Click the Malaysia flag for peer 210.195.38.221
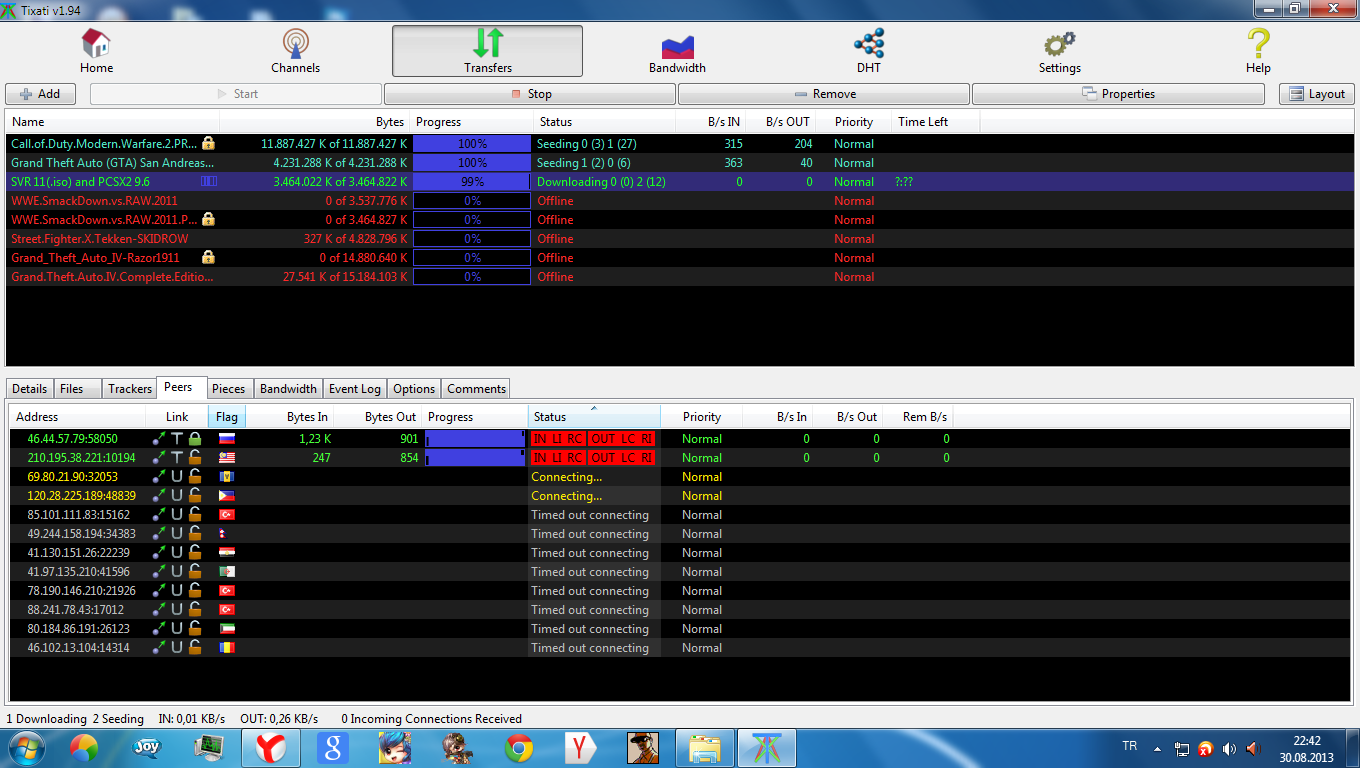 click(x=226, y=457)
